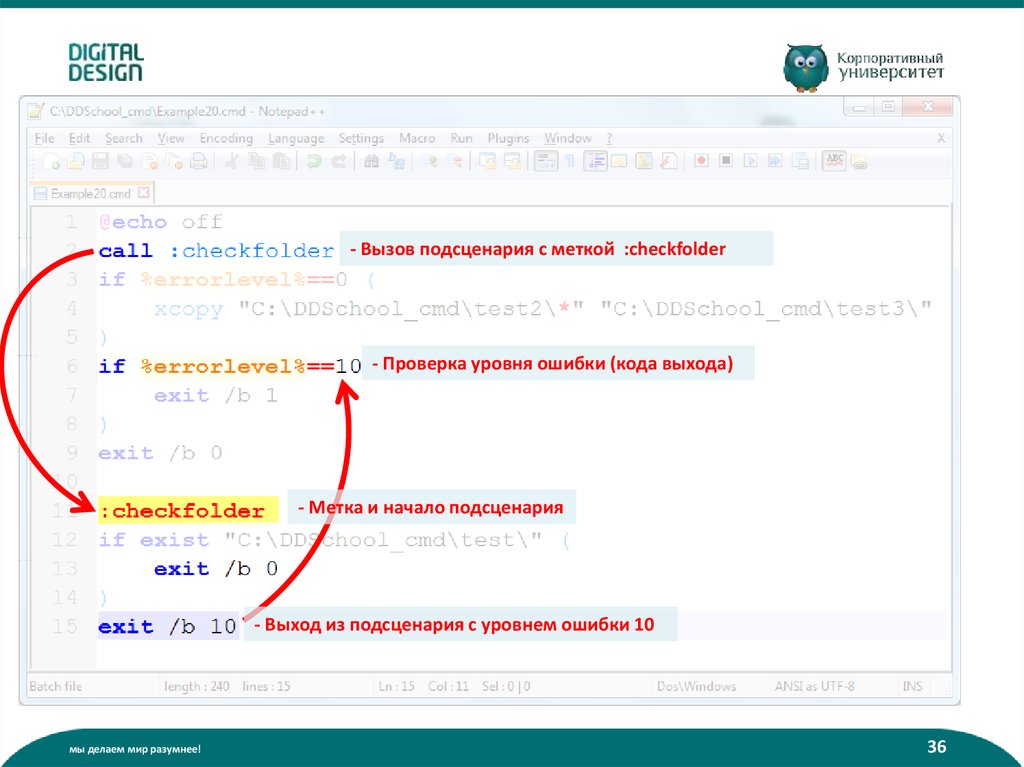Click the New file toolbar icon
Image resolution: width=1024 pixels, height=767 pixels.
coord(51,161)
